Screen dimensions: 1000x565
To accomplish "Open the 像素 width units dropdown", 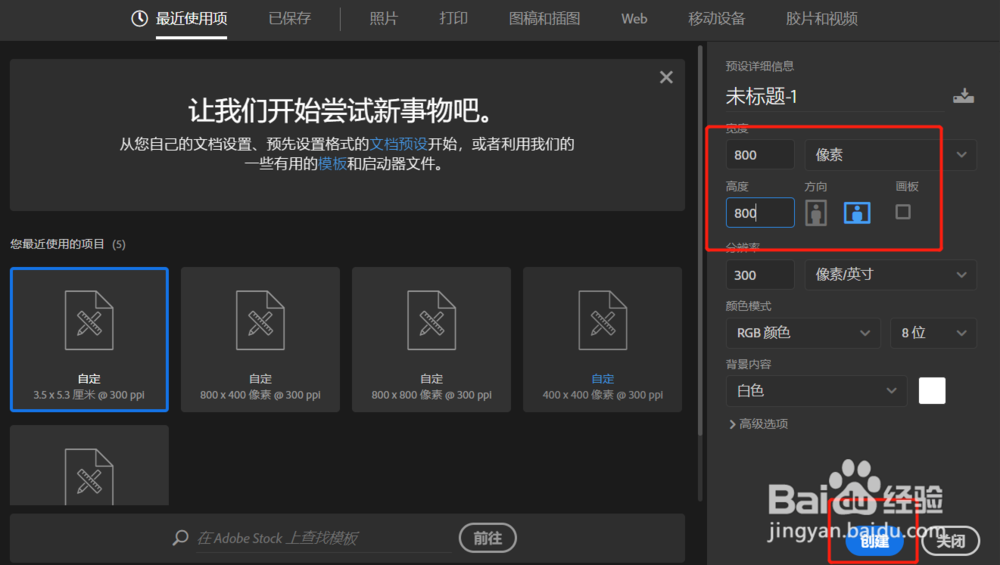I will pos(890,155).
